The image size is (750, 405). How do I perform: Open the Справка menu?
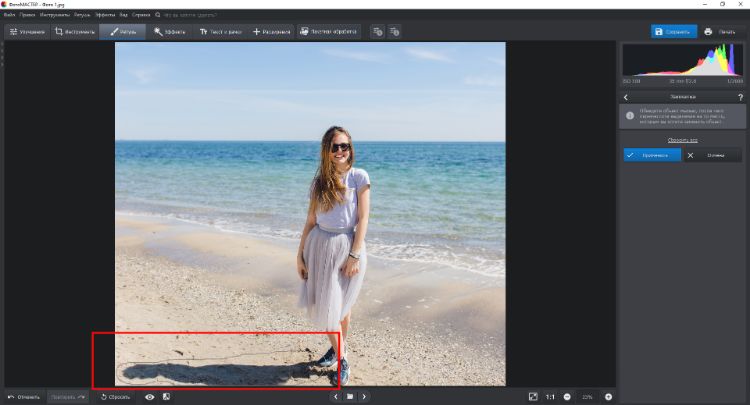pyautogui.click(x=141, y=15)
